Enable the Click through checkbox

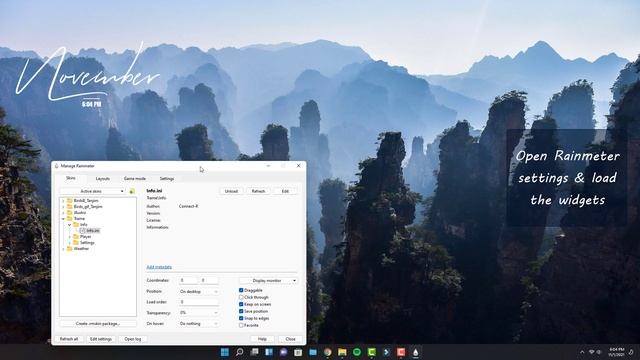click(241, 298)
